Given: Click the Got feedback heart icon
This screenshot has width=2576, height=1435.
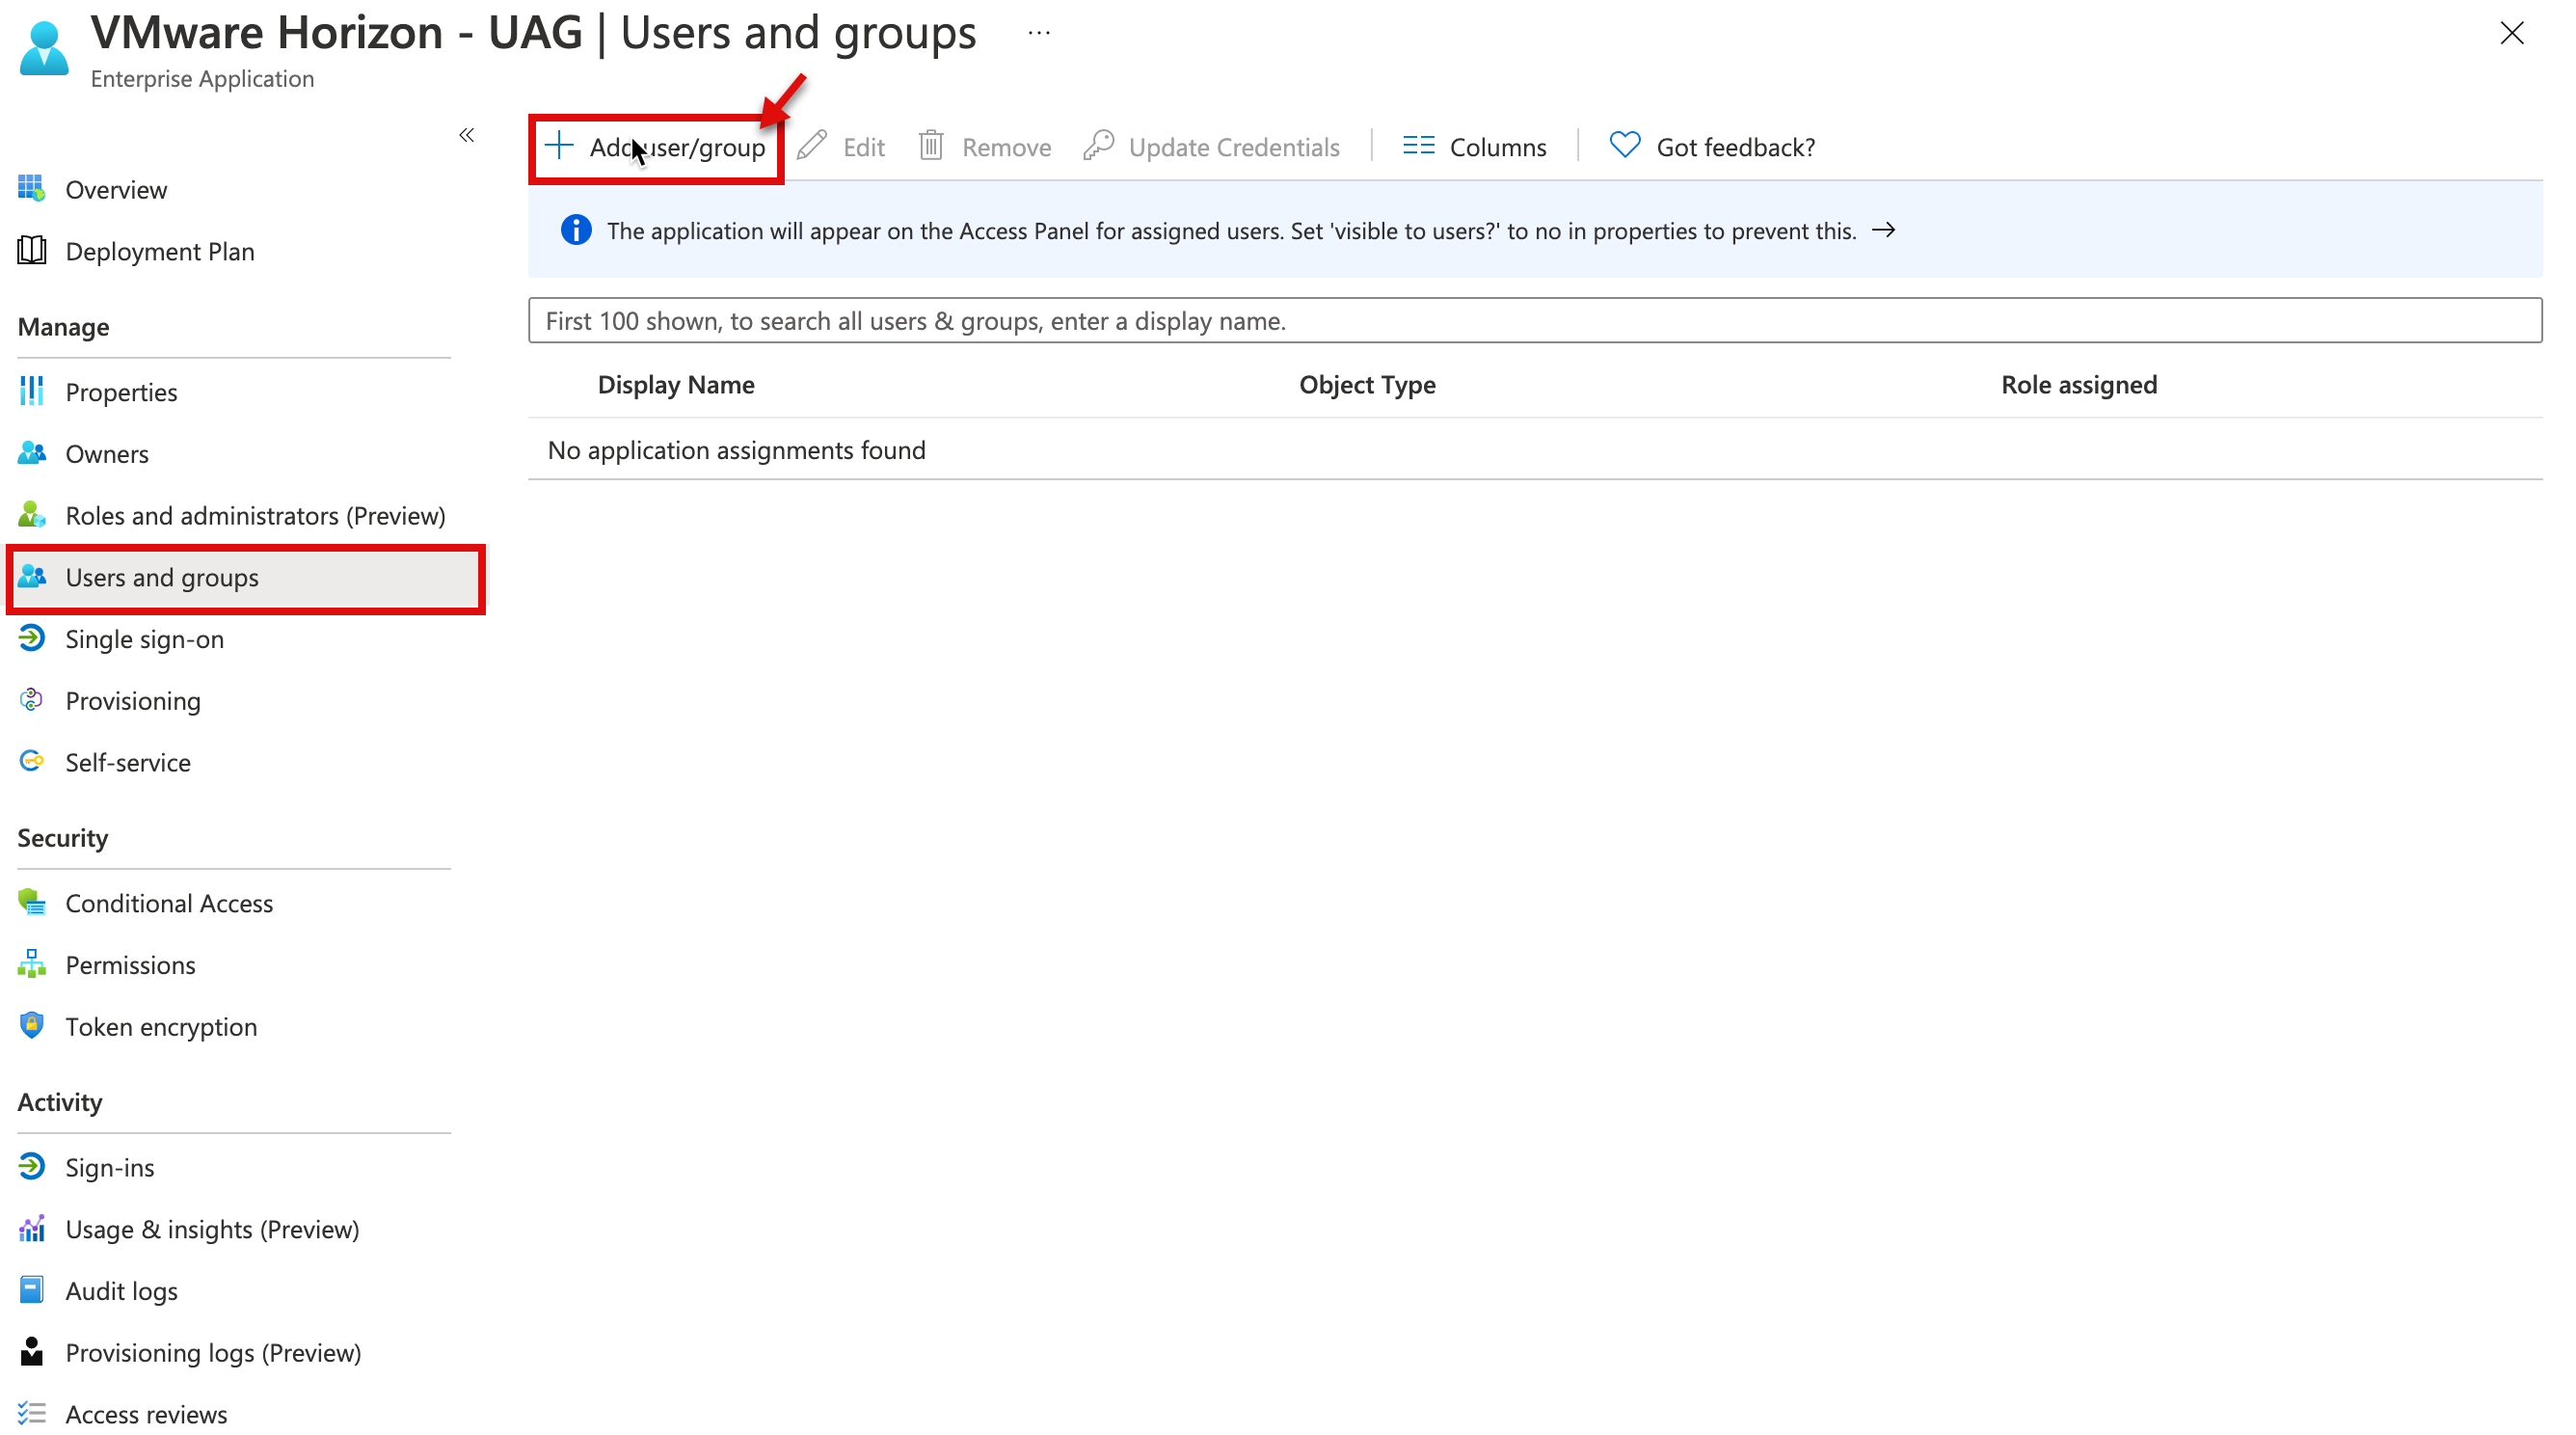Looking at the screenshot, I should (1625, 146).
